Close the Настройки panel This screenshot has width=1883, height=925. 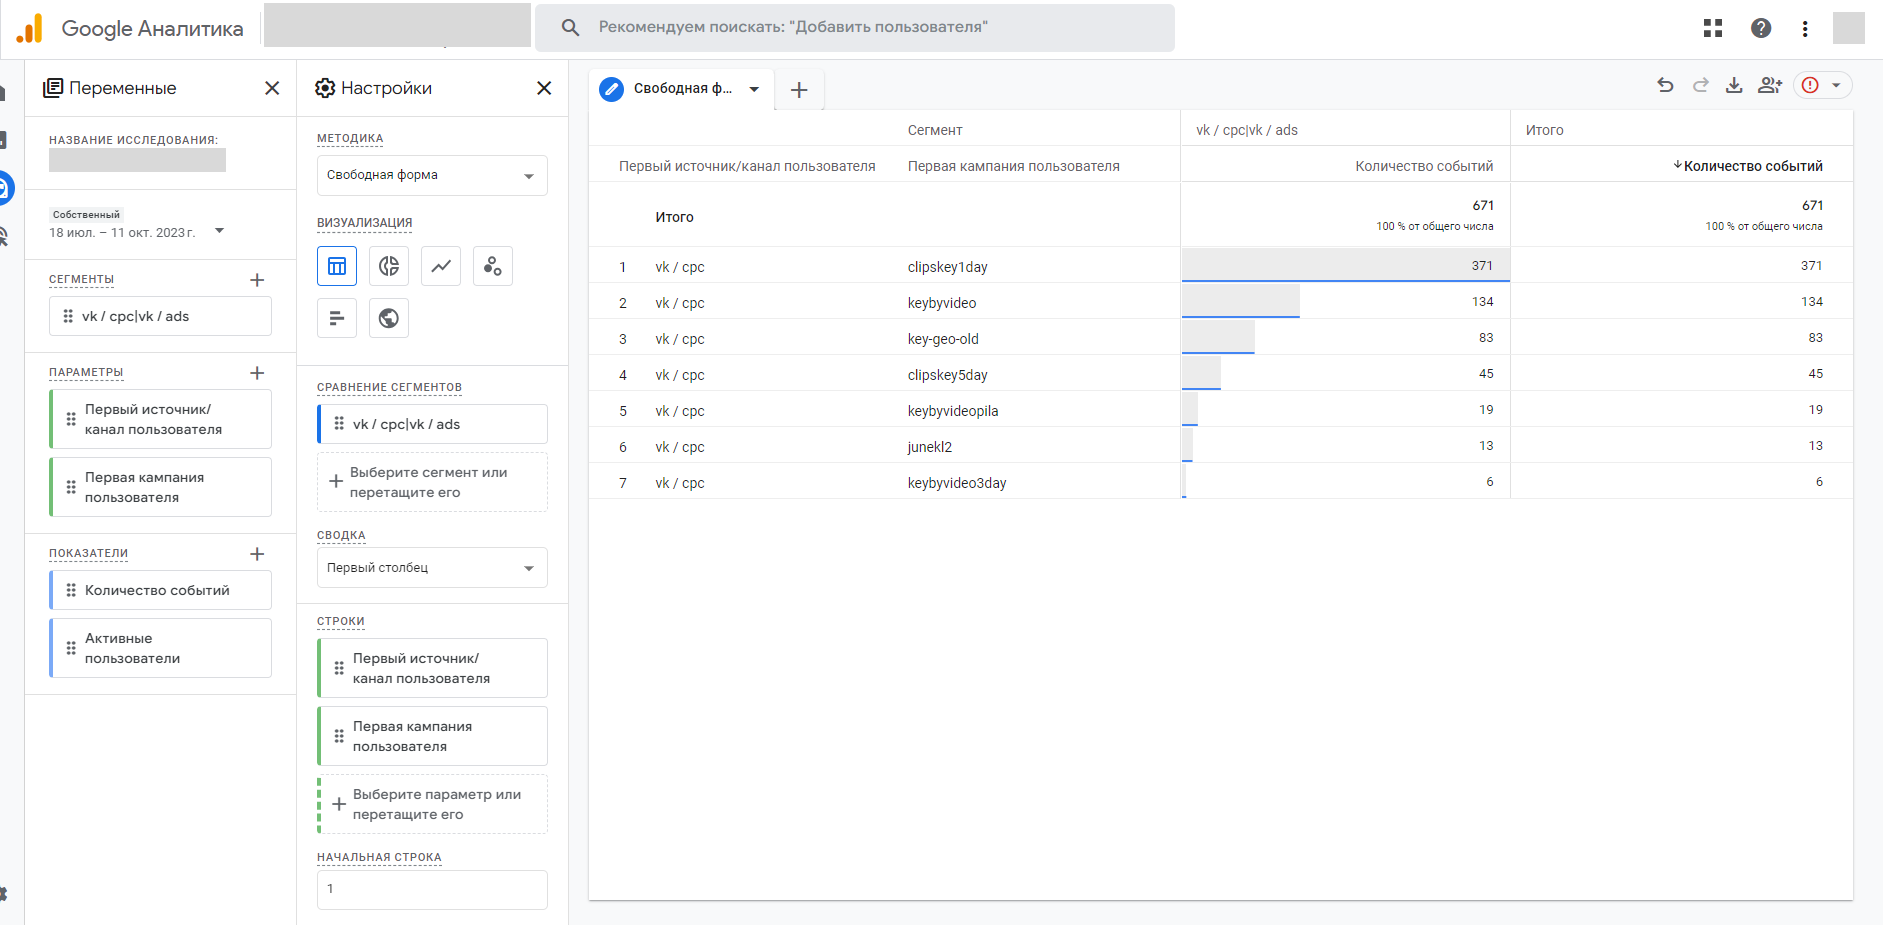544,88
